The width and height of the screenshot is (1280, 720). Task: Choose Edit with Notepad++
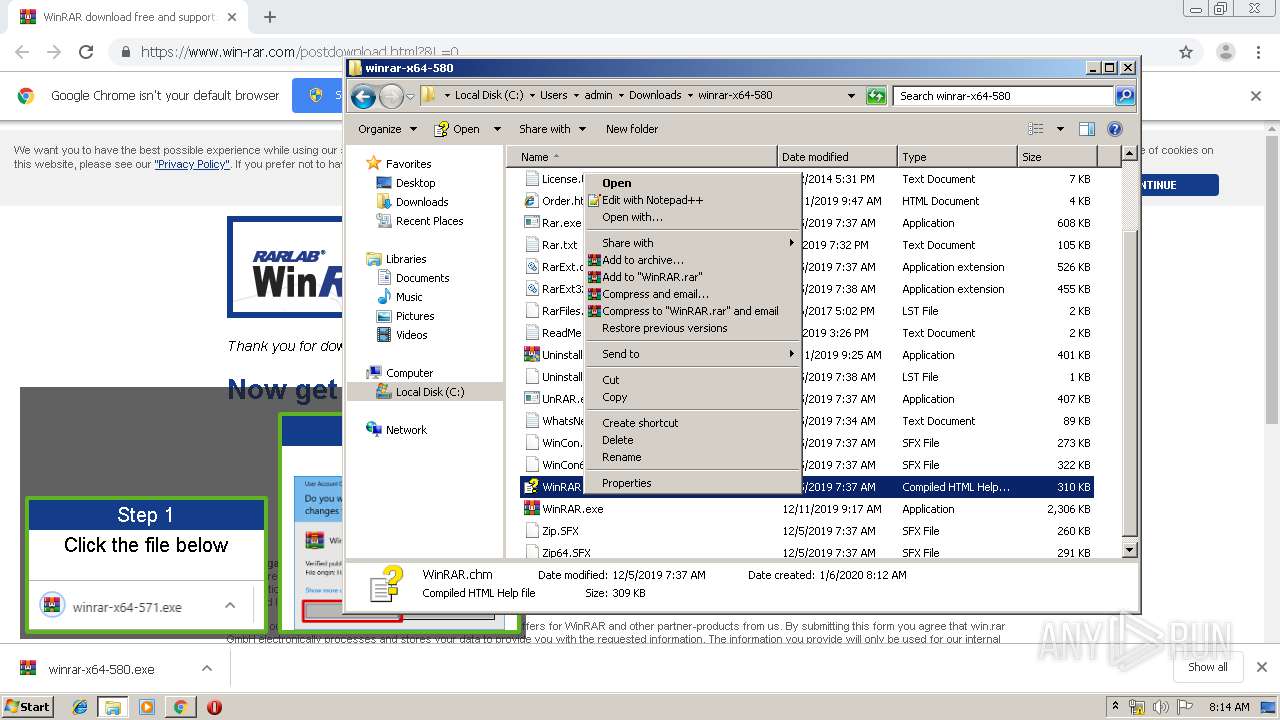point(692,200)
